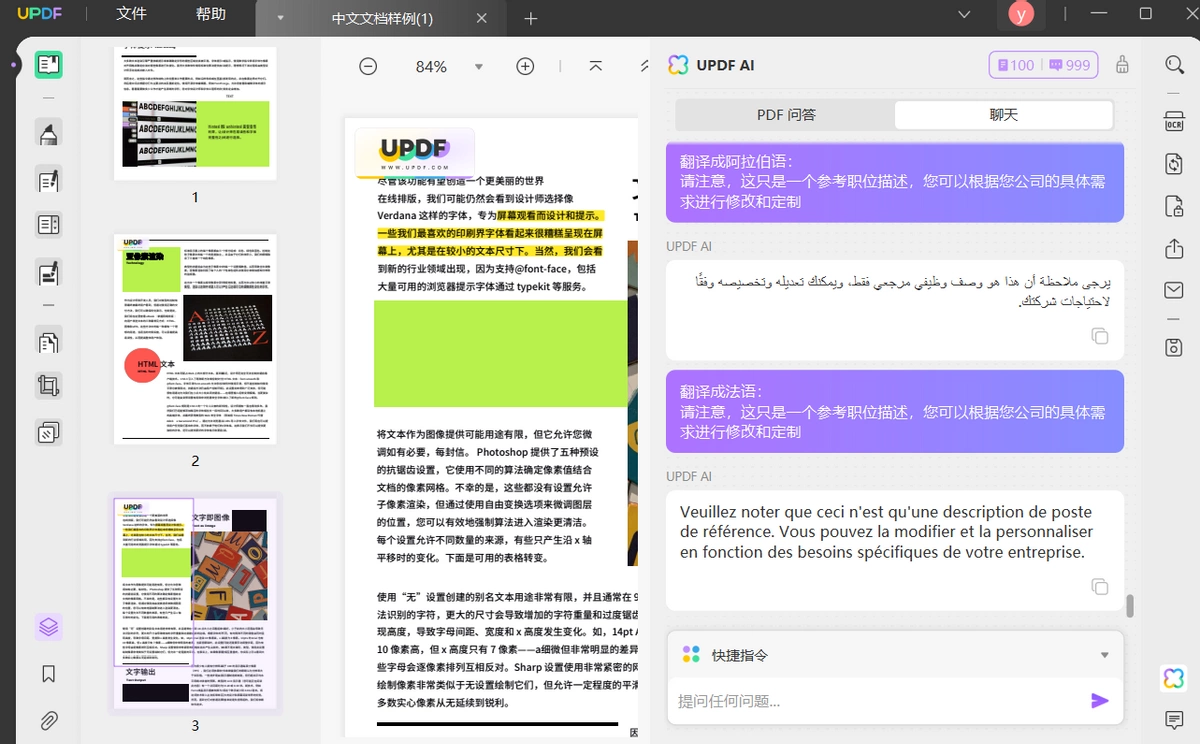Image resolution: width=1200 pixels, height=744 pixels.
Task: Open the Reader mode icon in left sidebar
Action: 48,66
